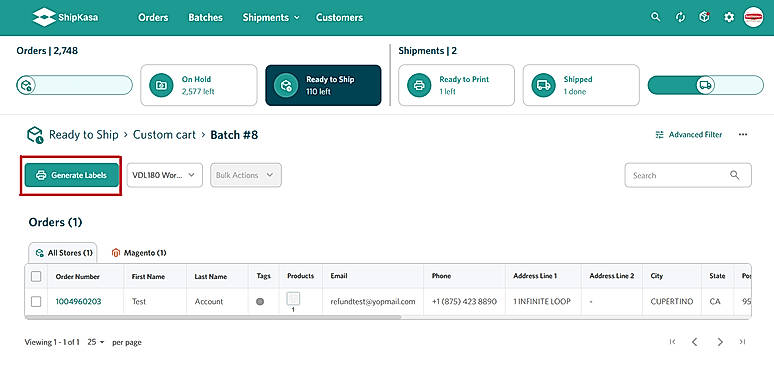
Task: Expand the VDL180 Wor... dropdown
Action: 165,175
